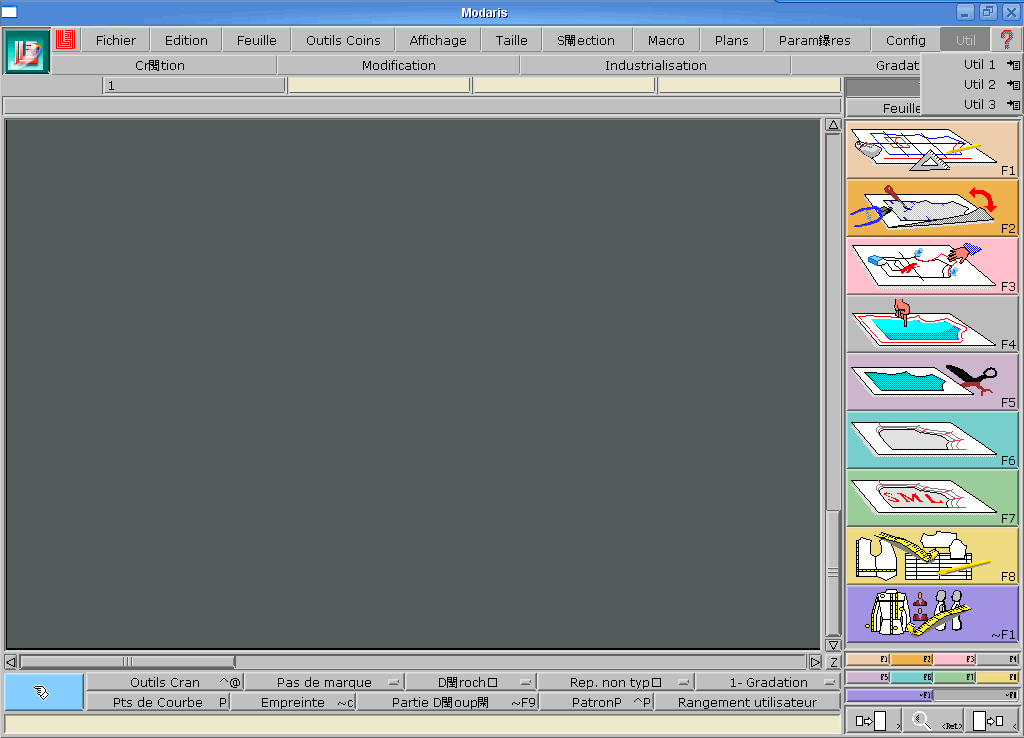Pin the Util 2 submenu icon
The width and height of the screenshot is (1024, 738).
[1013, 84]
